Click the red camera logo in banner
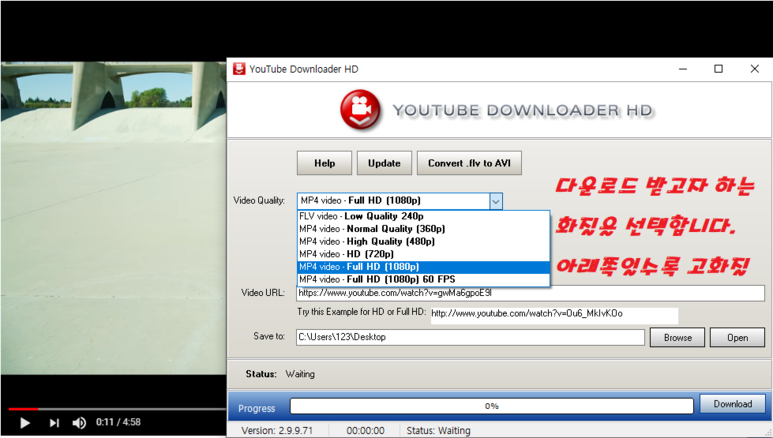 pyautogui.click(x=360, y=110)
